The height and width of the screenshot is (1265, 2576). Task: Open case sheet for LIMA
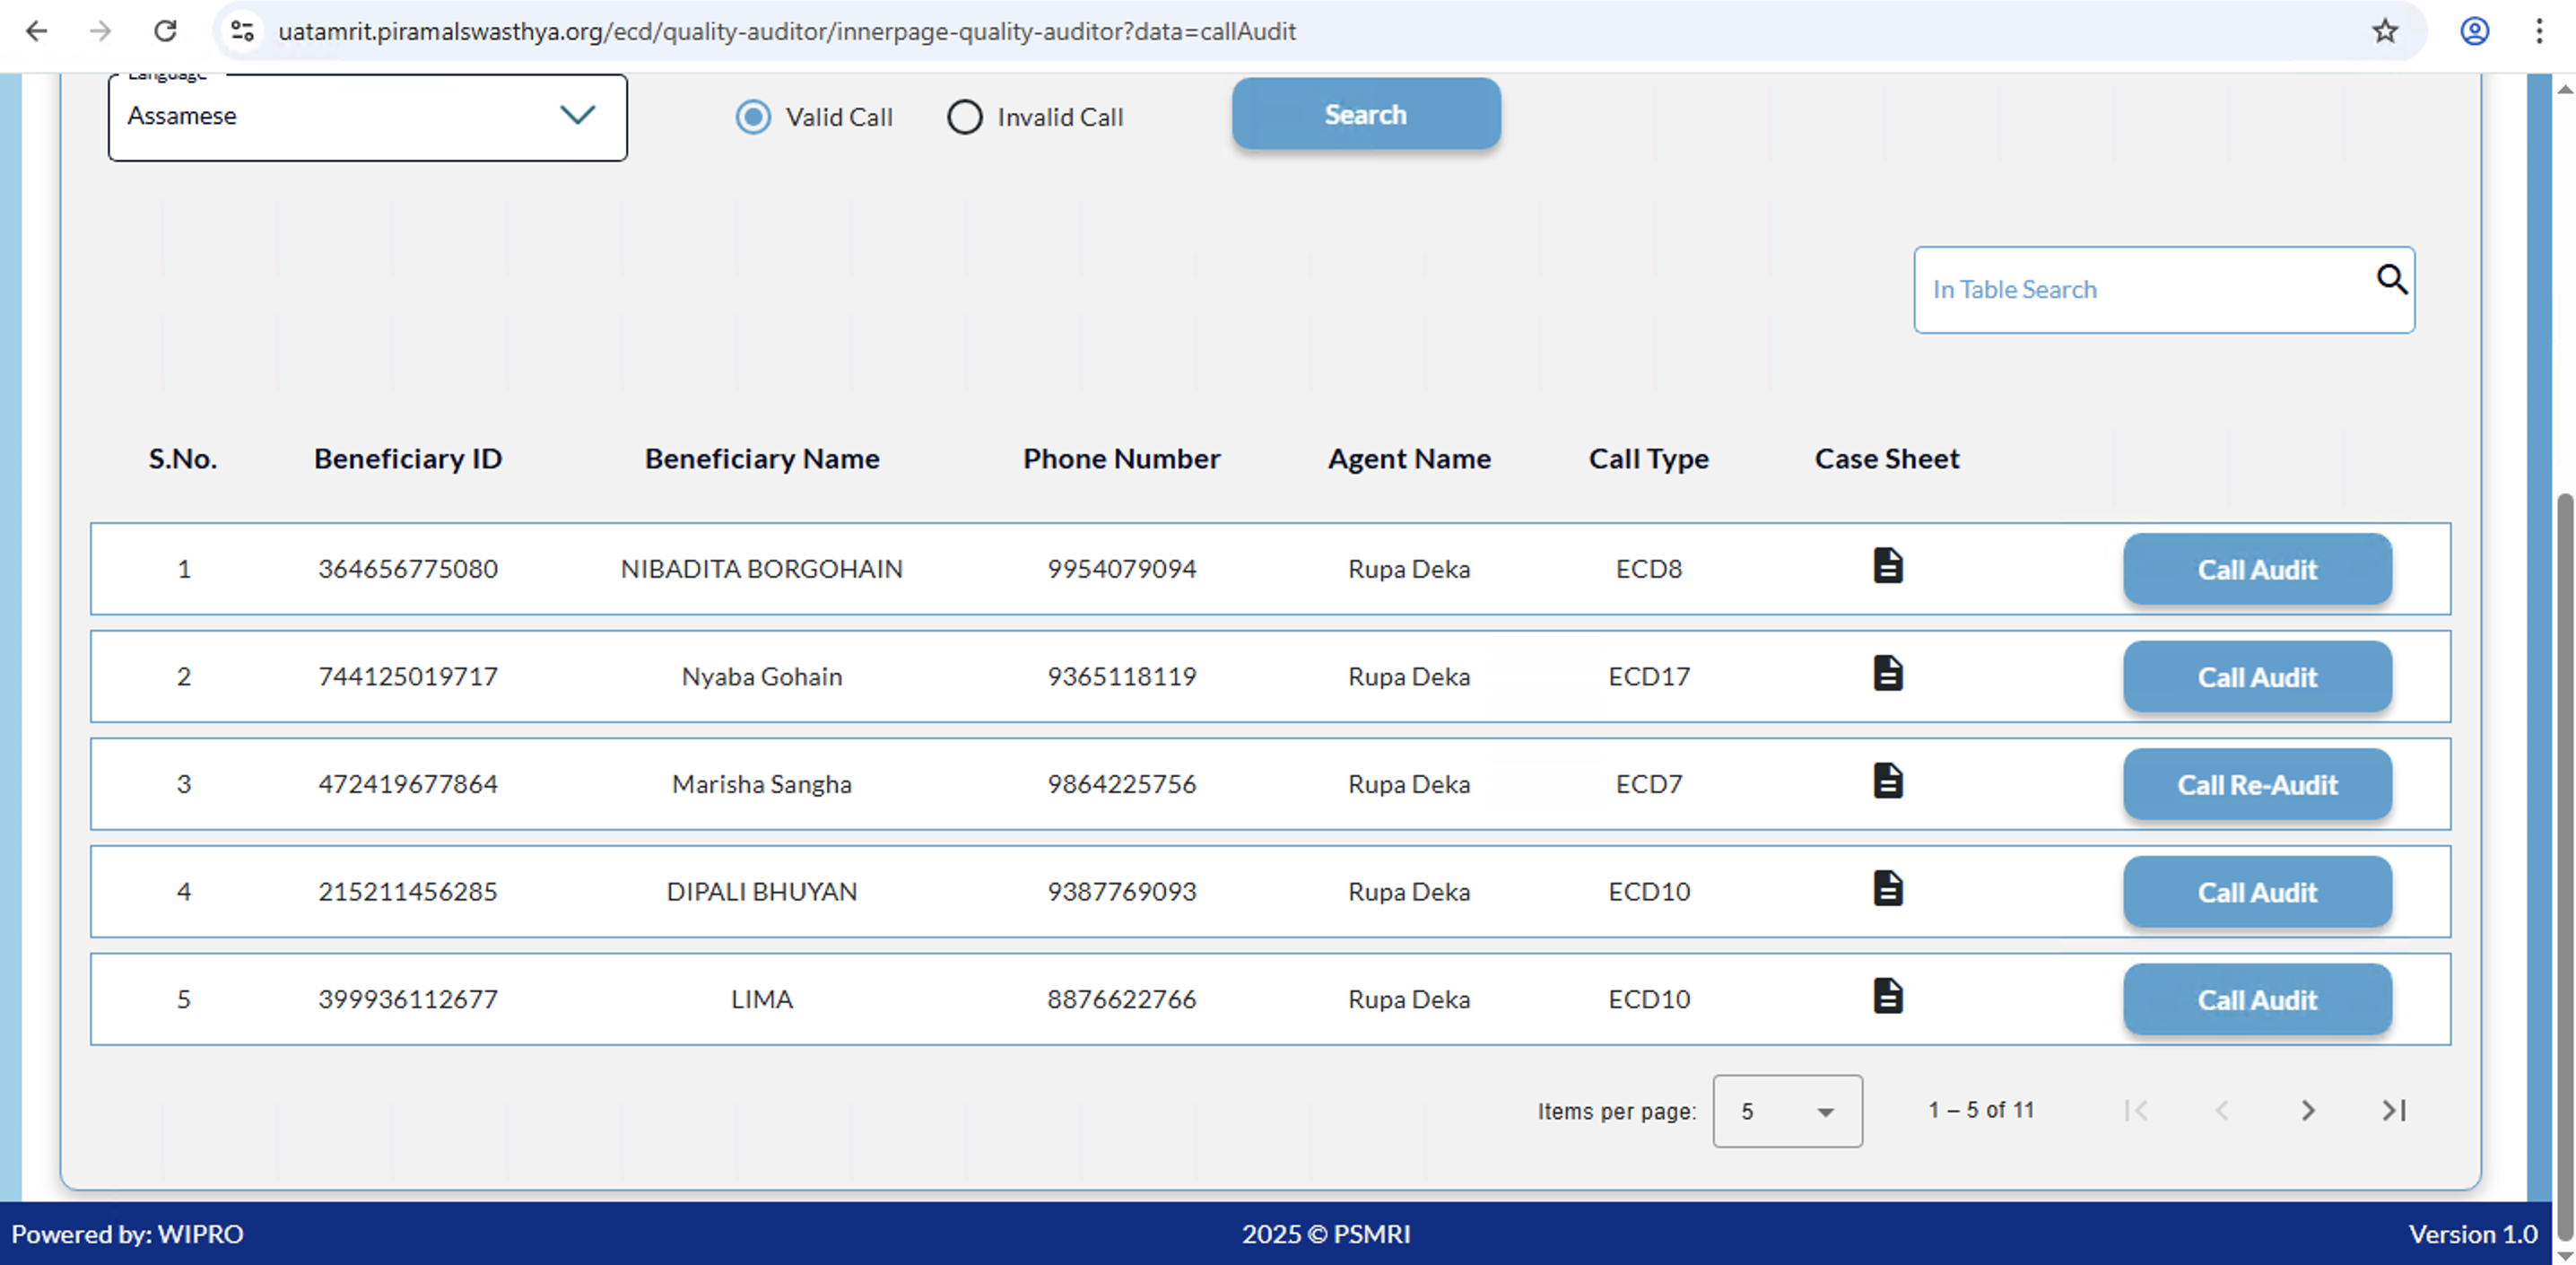point(1887,997)
